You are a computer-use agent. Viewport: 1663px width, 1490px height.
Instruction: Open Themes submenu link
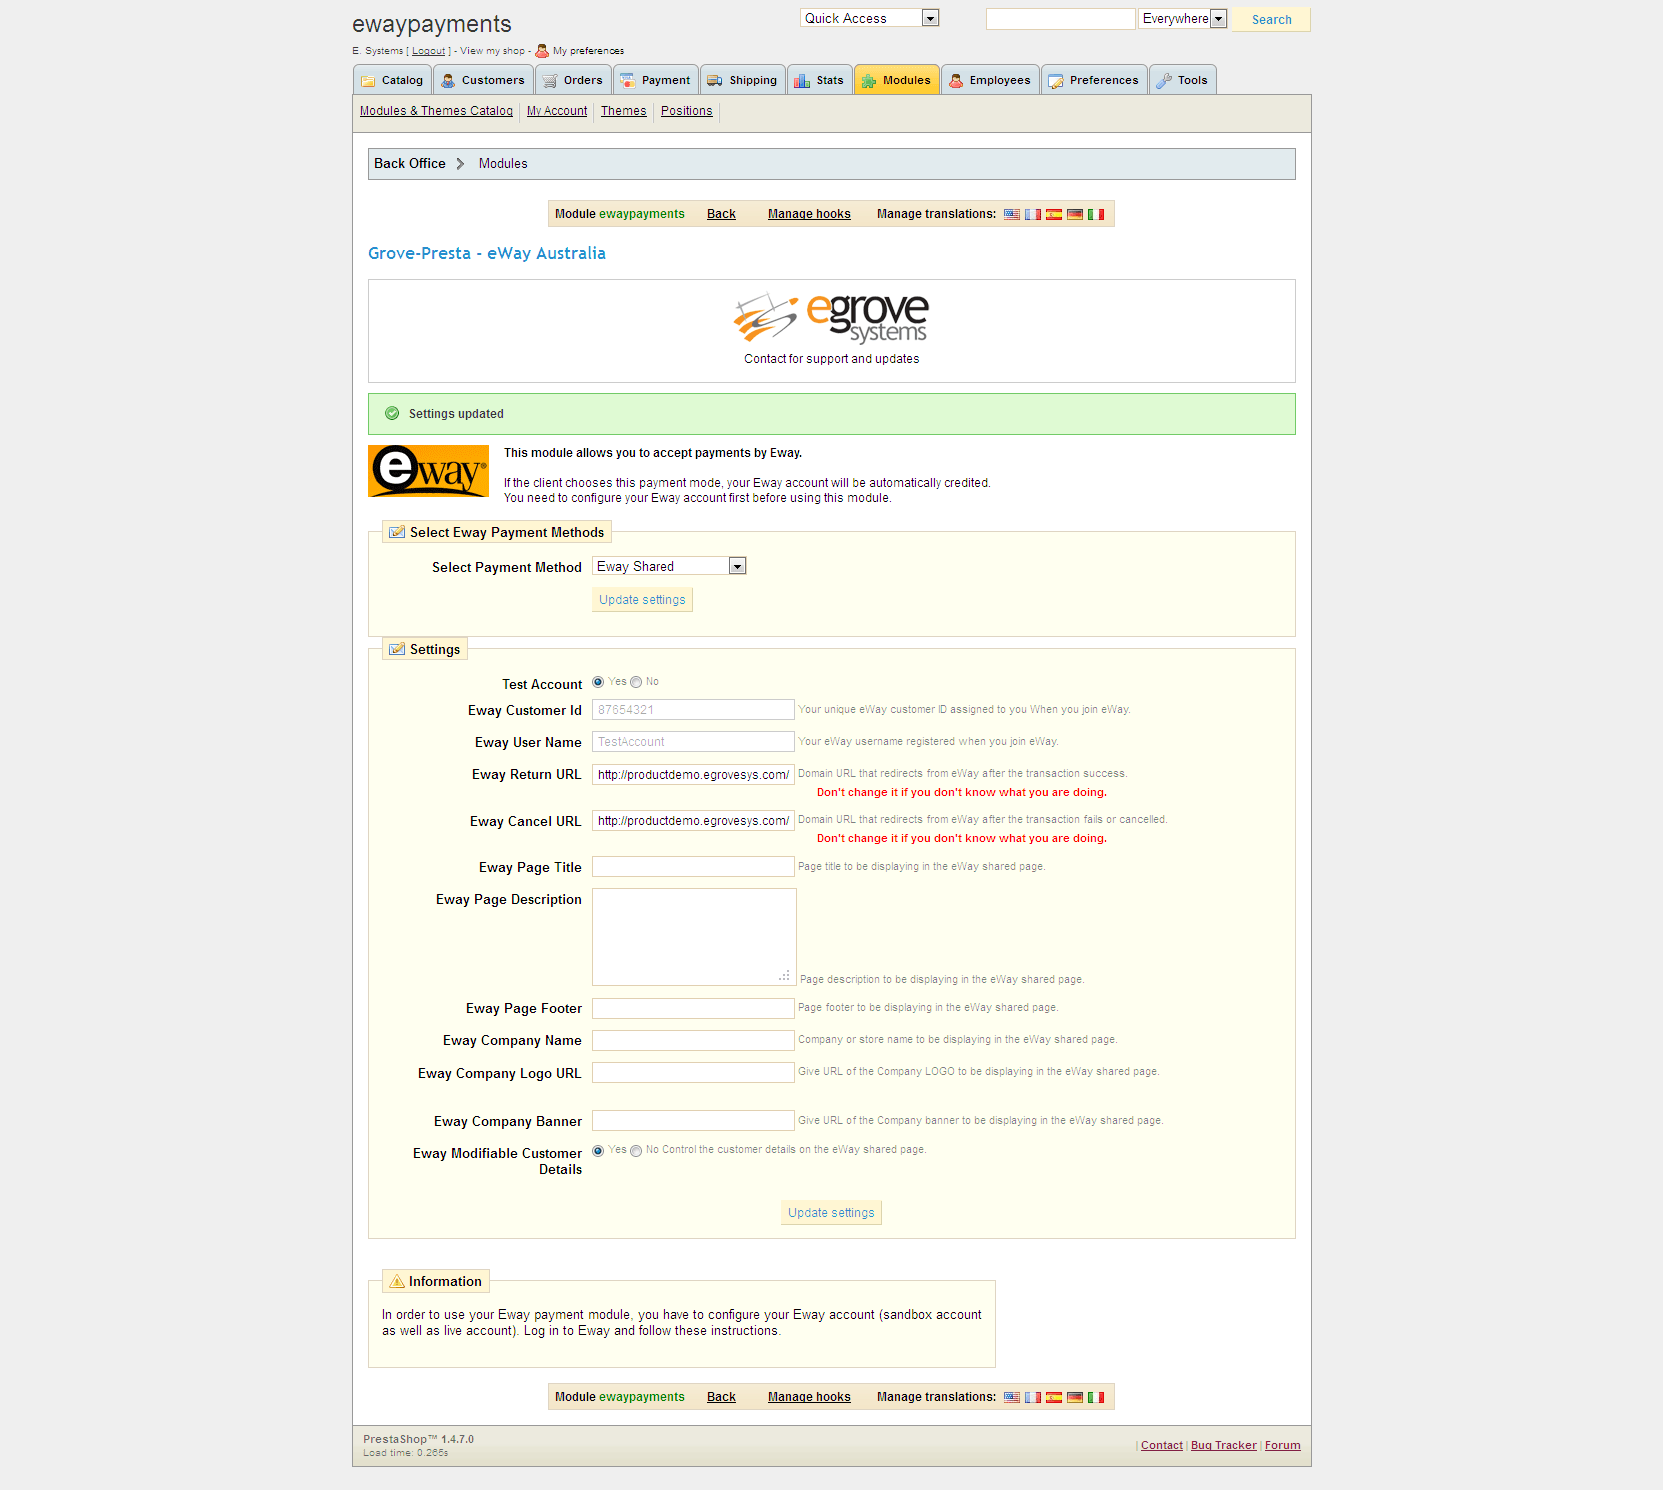point(623,111)
